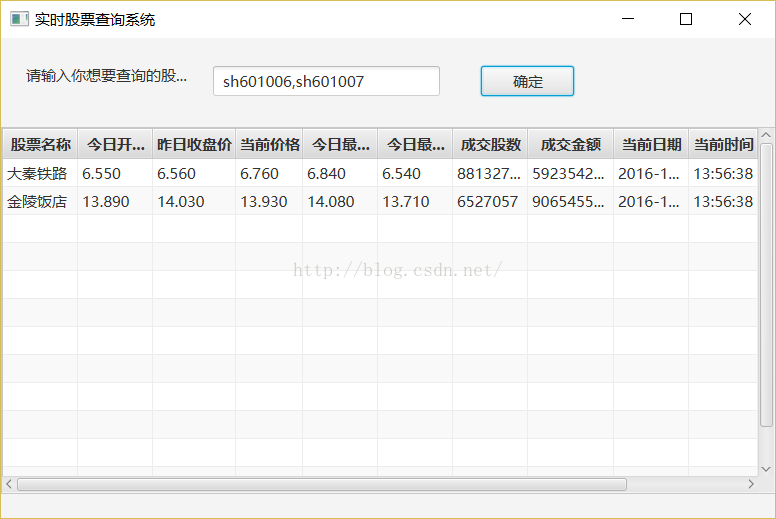
Task: Click the app icon in title bar
Action: [x=19, y=19]
